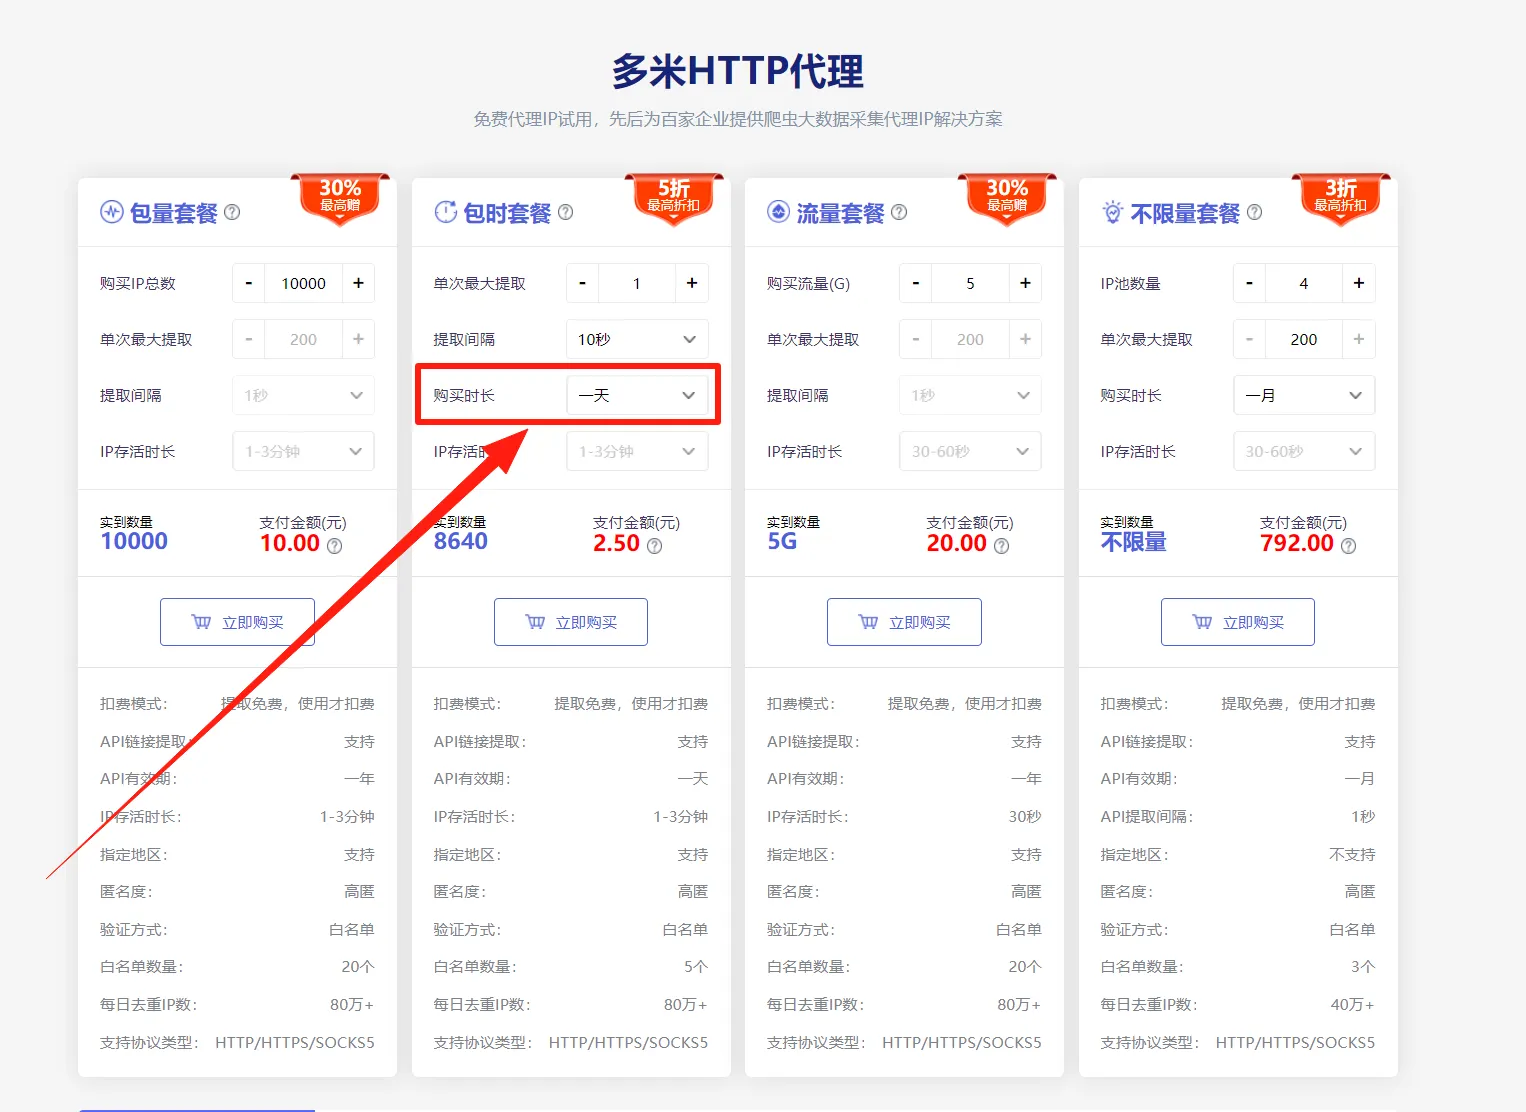Decrease 购买IP总数 with minus button
This screenshot has height=1112, width=1526.
coord(249,283)
